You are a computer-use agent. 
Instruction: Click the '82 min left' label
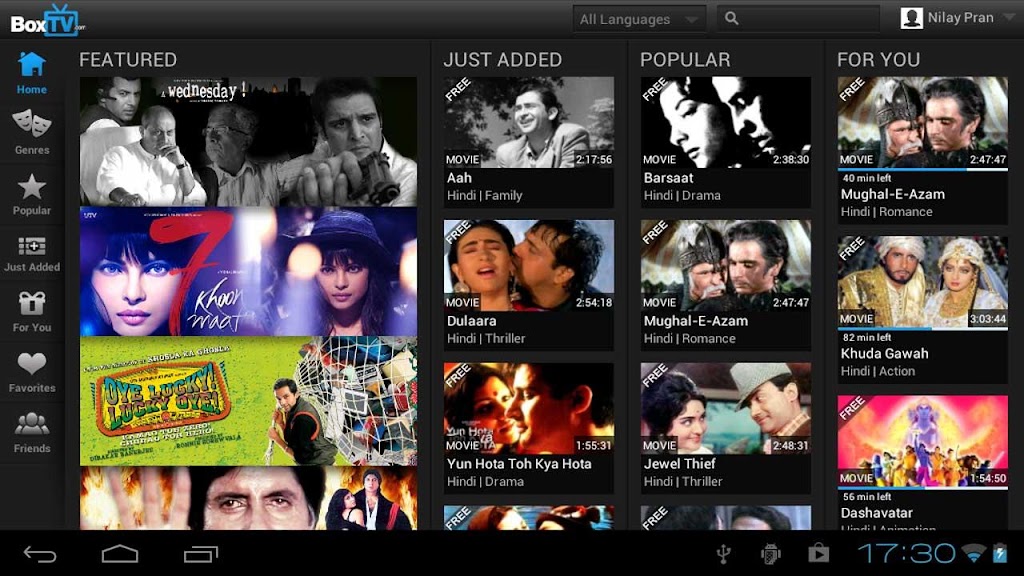867,338
